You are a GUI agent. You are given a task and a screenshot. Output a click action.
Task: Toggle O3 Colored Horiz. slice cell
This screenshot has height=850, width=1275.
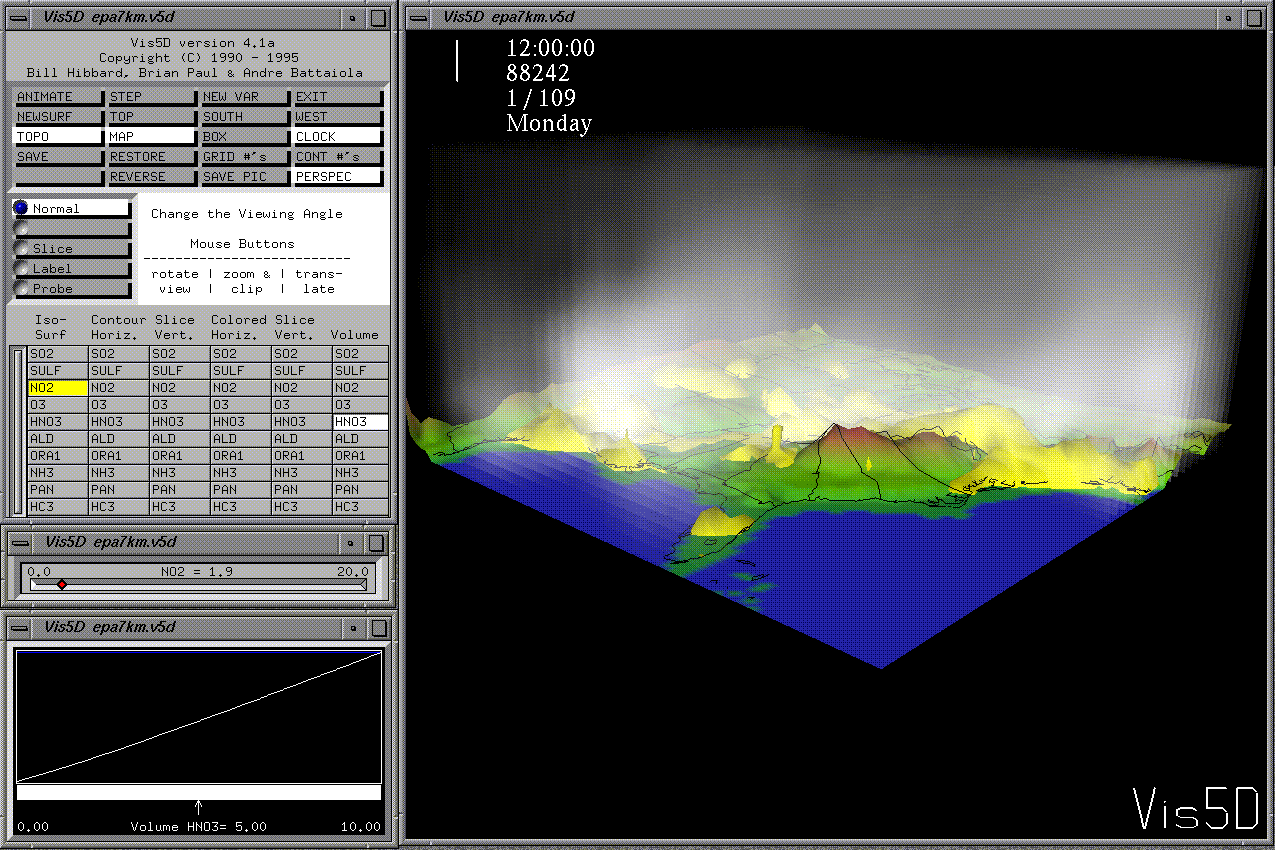(241, 405)
